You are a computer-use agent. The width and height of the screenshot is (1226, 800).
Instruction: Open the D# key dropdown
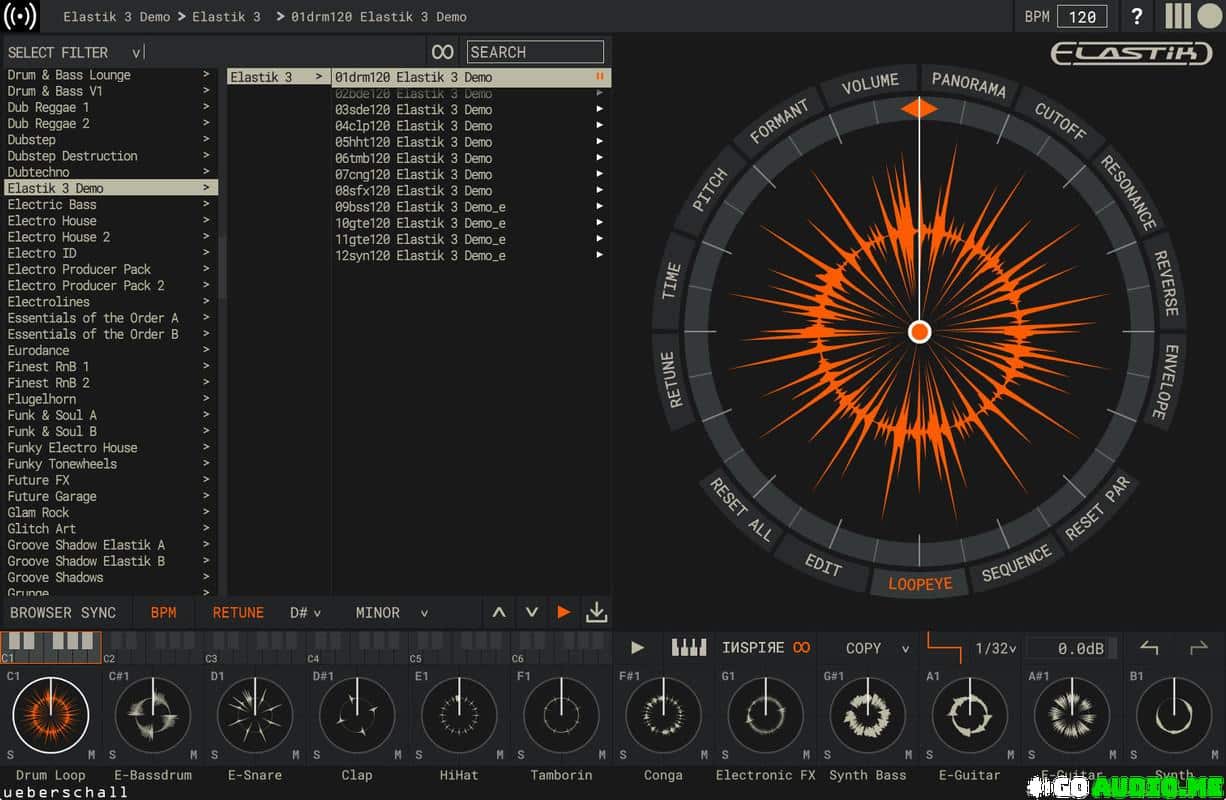point(305,612)
